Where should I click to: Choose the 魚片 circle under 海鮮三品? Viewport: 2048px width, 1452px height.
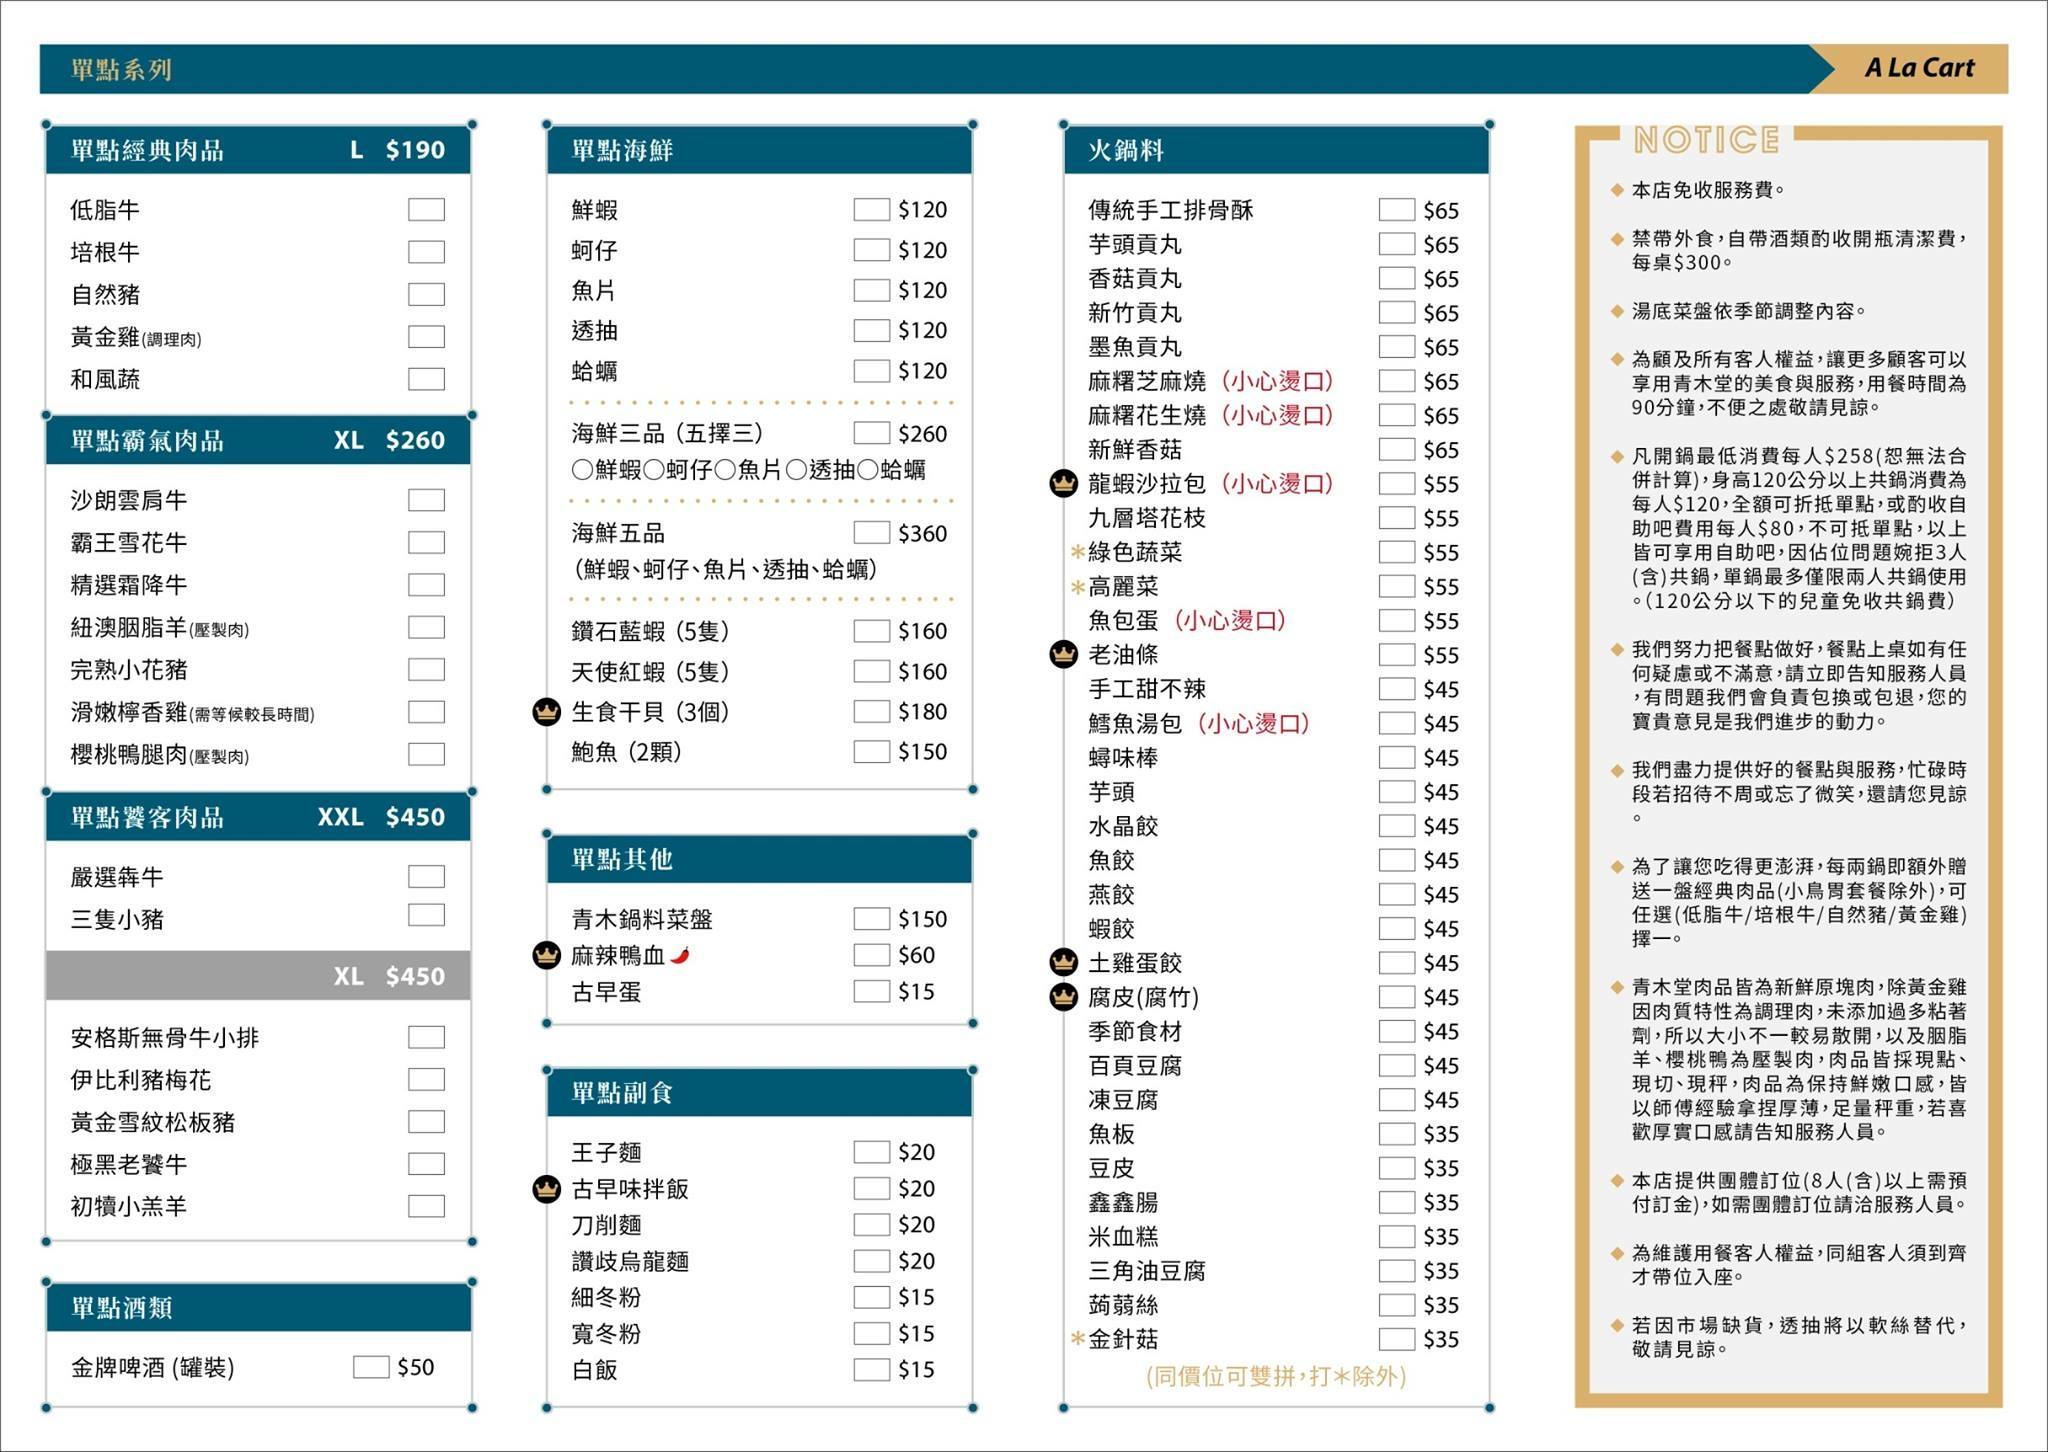pyautogui.click(x=725, y=470)
